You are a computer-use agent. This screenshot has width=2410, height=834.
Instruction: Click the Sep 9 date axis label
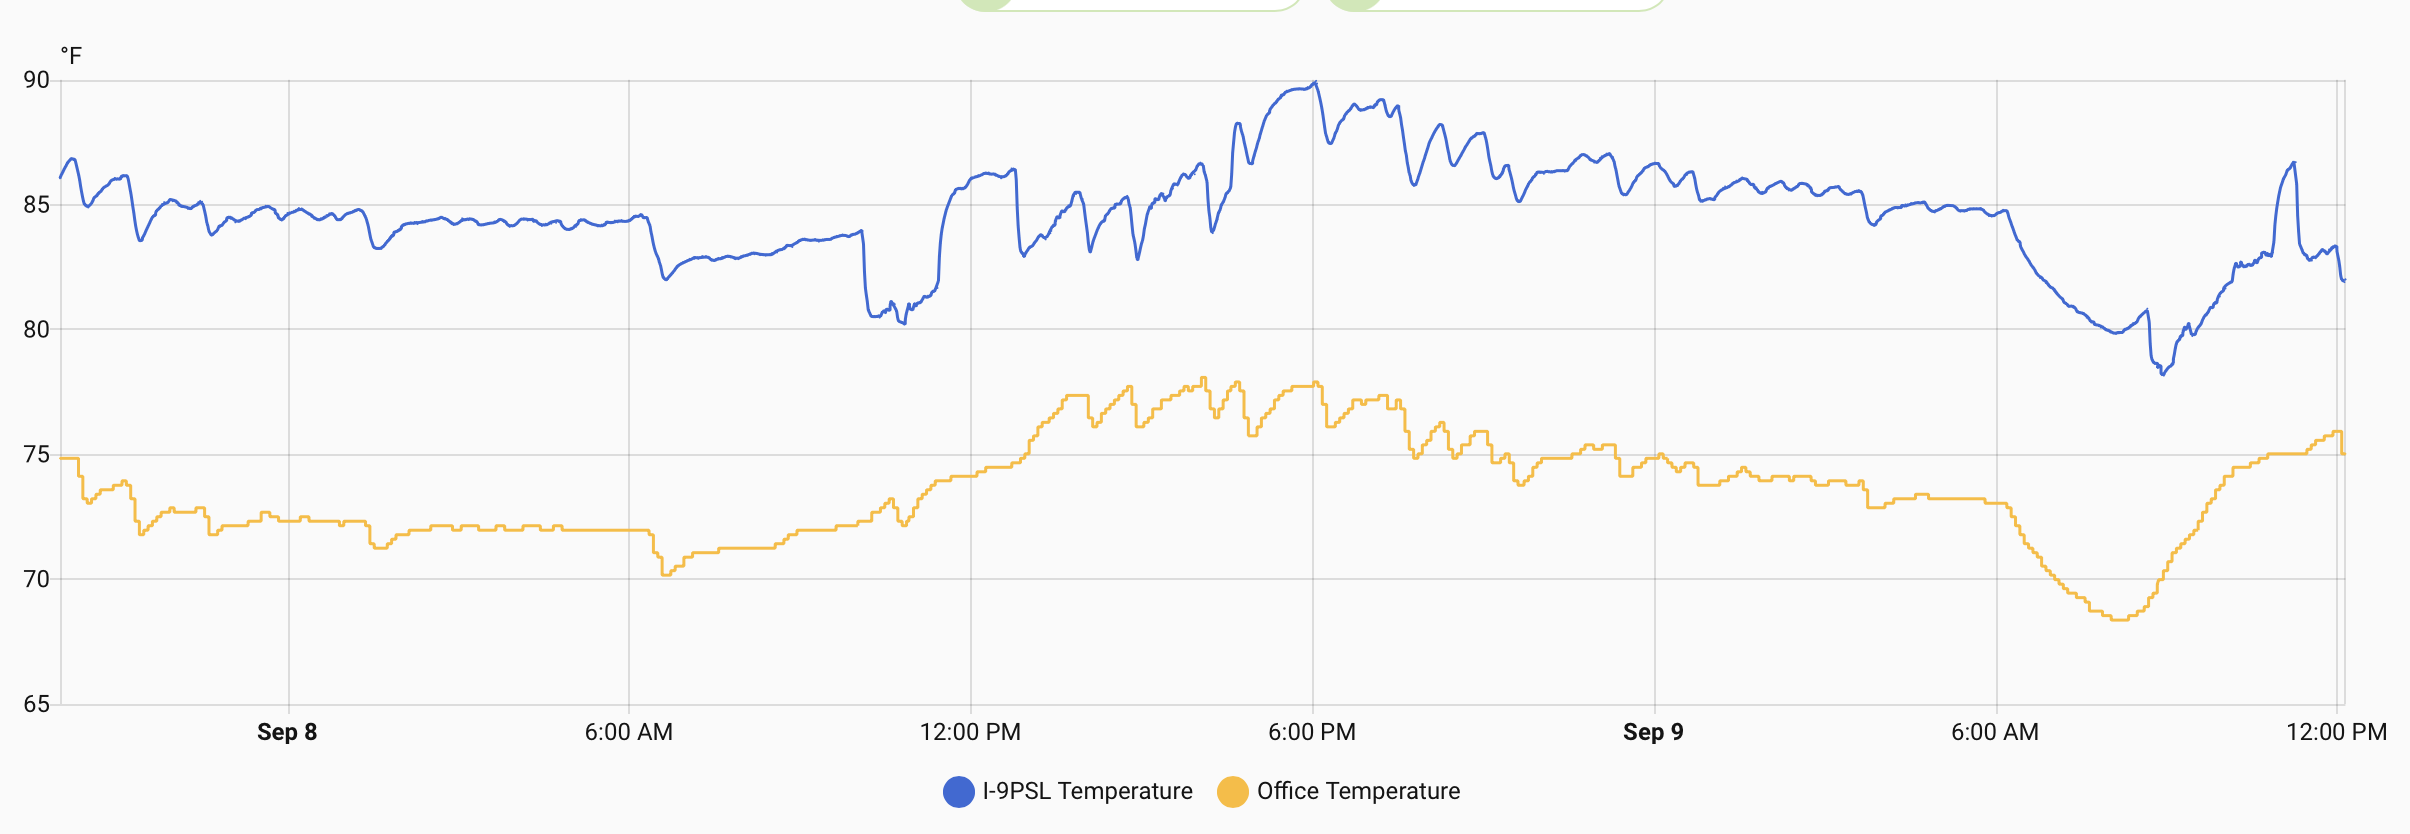pos(1653,732)
